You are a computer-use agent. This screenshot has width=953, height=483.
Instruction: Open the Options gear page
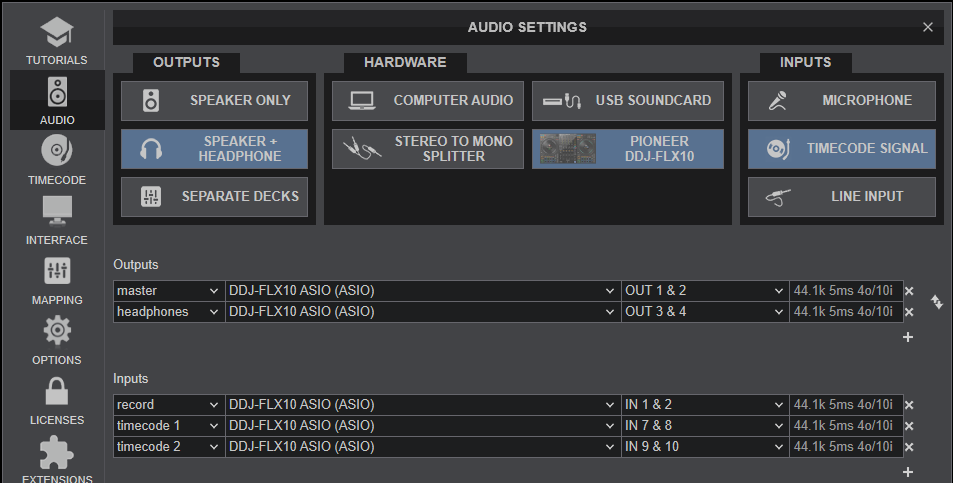click(x=57, y=340)
